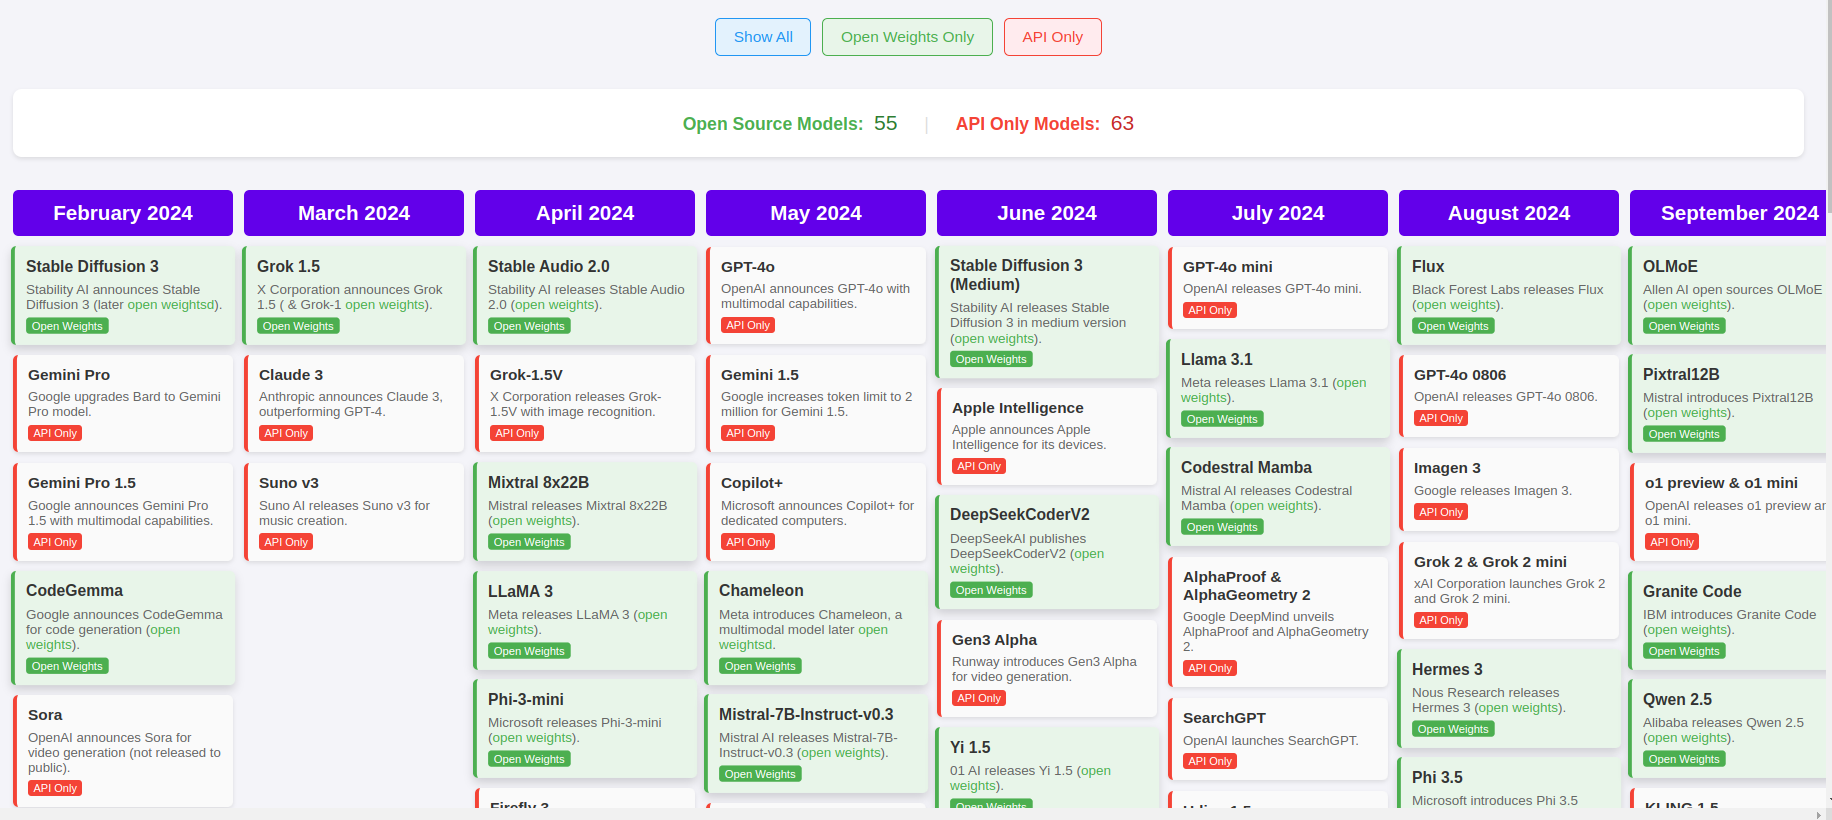1832x820 pixels.
Task: Click the vertical scrollbar on the right edge
Action: click(1829, 106)
